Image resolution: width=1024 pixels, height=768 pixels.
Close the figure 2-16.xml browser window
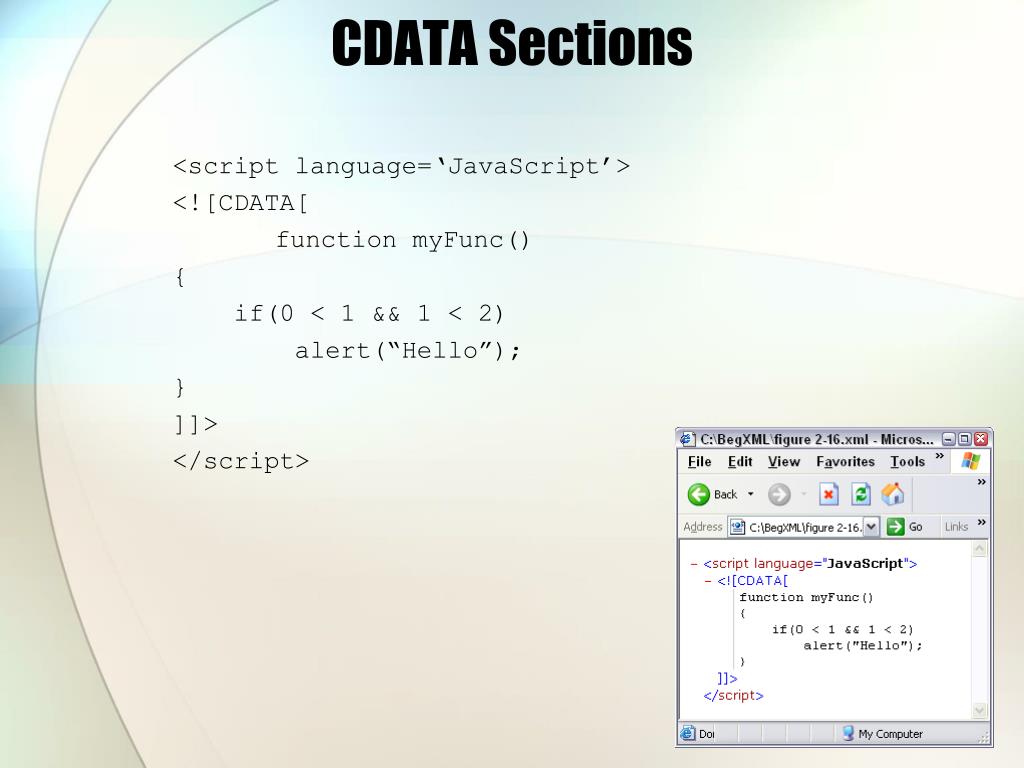click(981, 439)
